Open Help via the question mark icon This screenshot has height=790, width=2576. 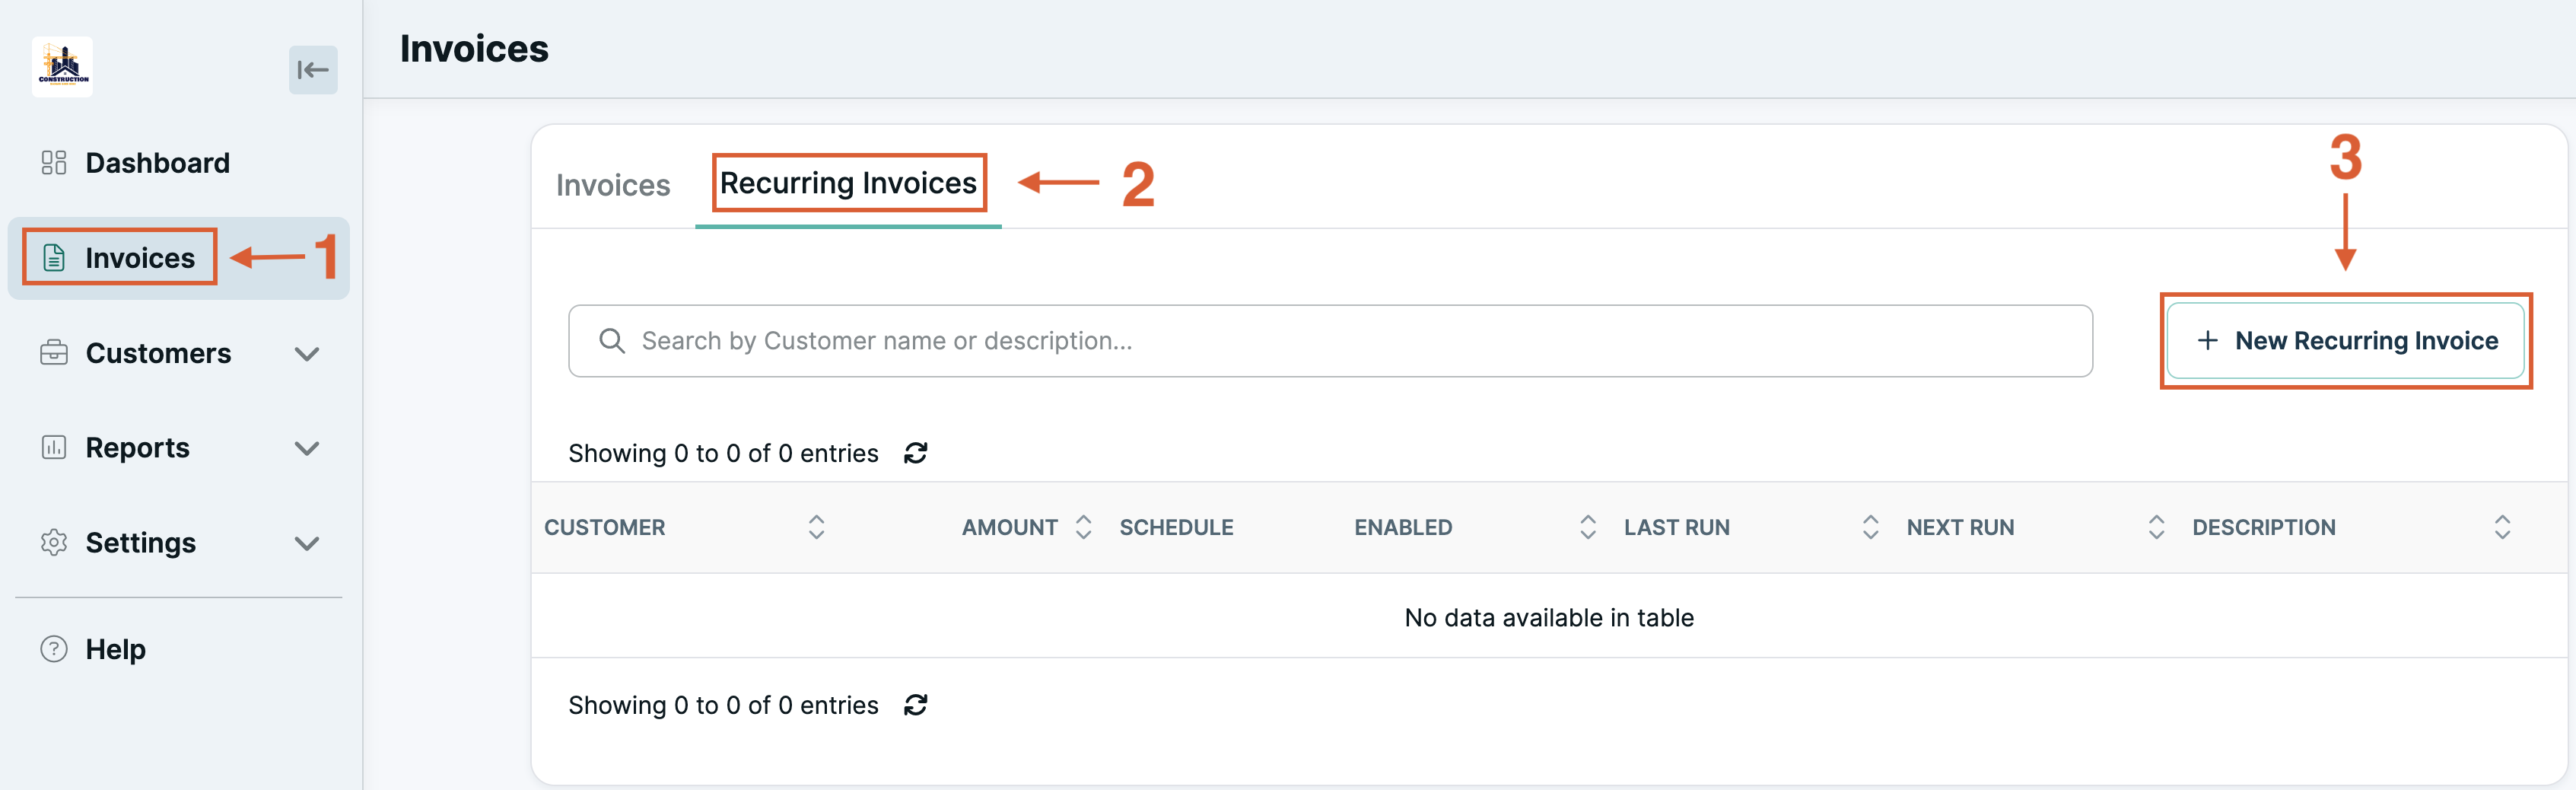53,648
